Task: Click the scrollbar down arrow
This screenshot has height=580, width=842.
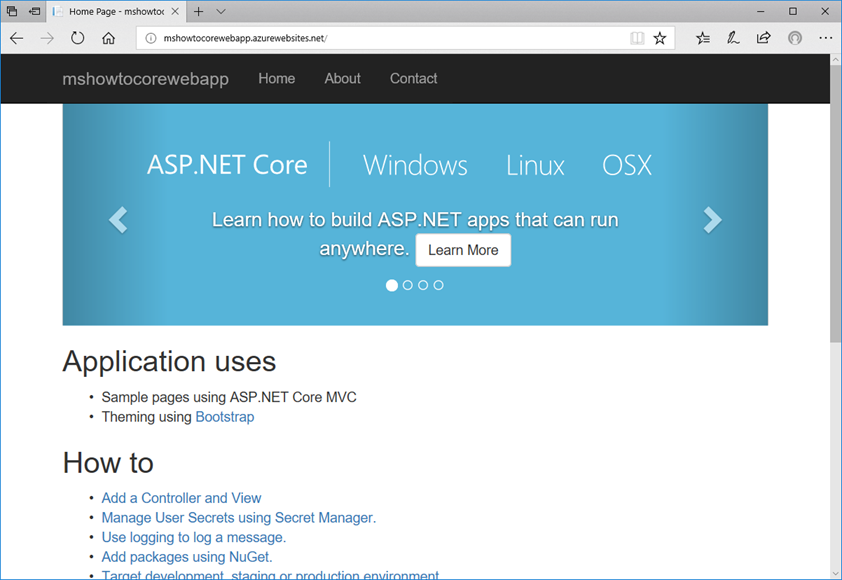Action: [835, 574]
